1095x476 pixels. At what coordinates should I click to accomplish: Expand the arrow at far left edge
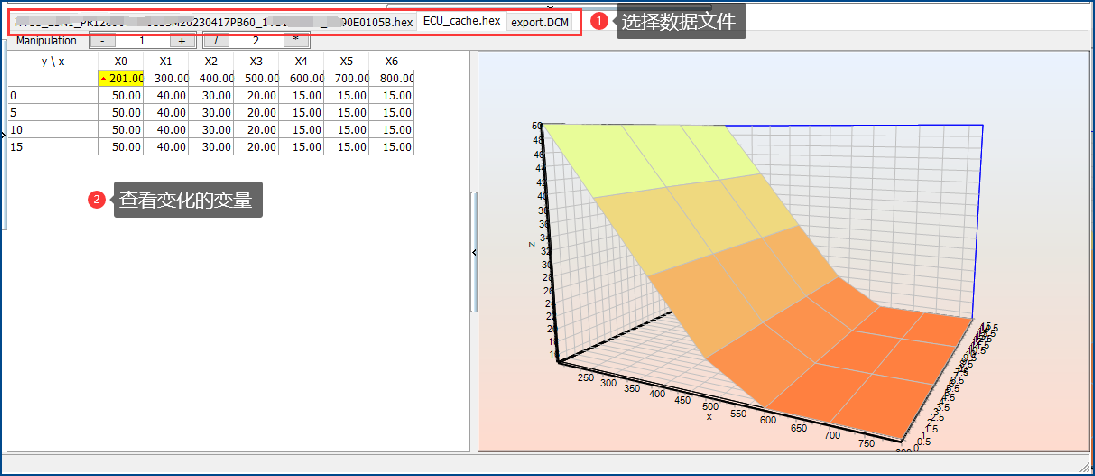point(3,133)
